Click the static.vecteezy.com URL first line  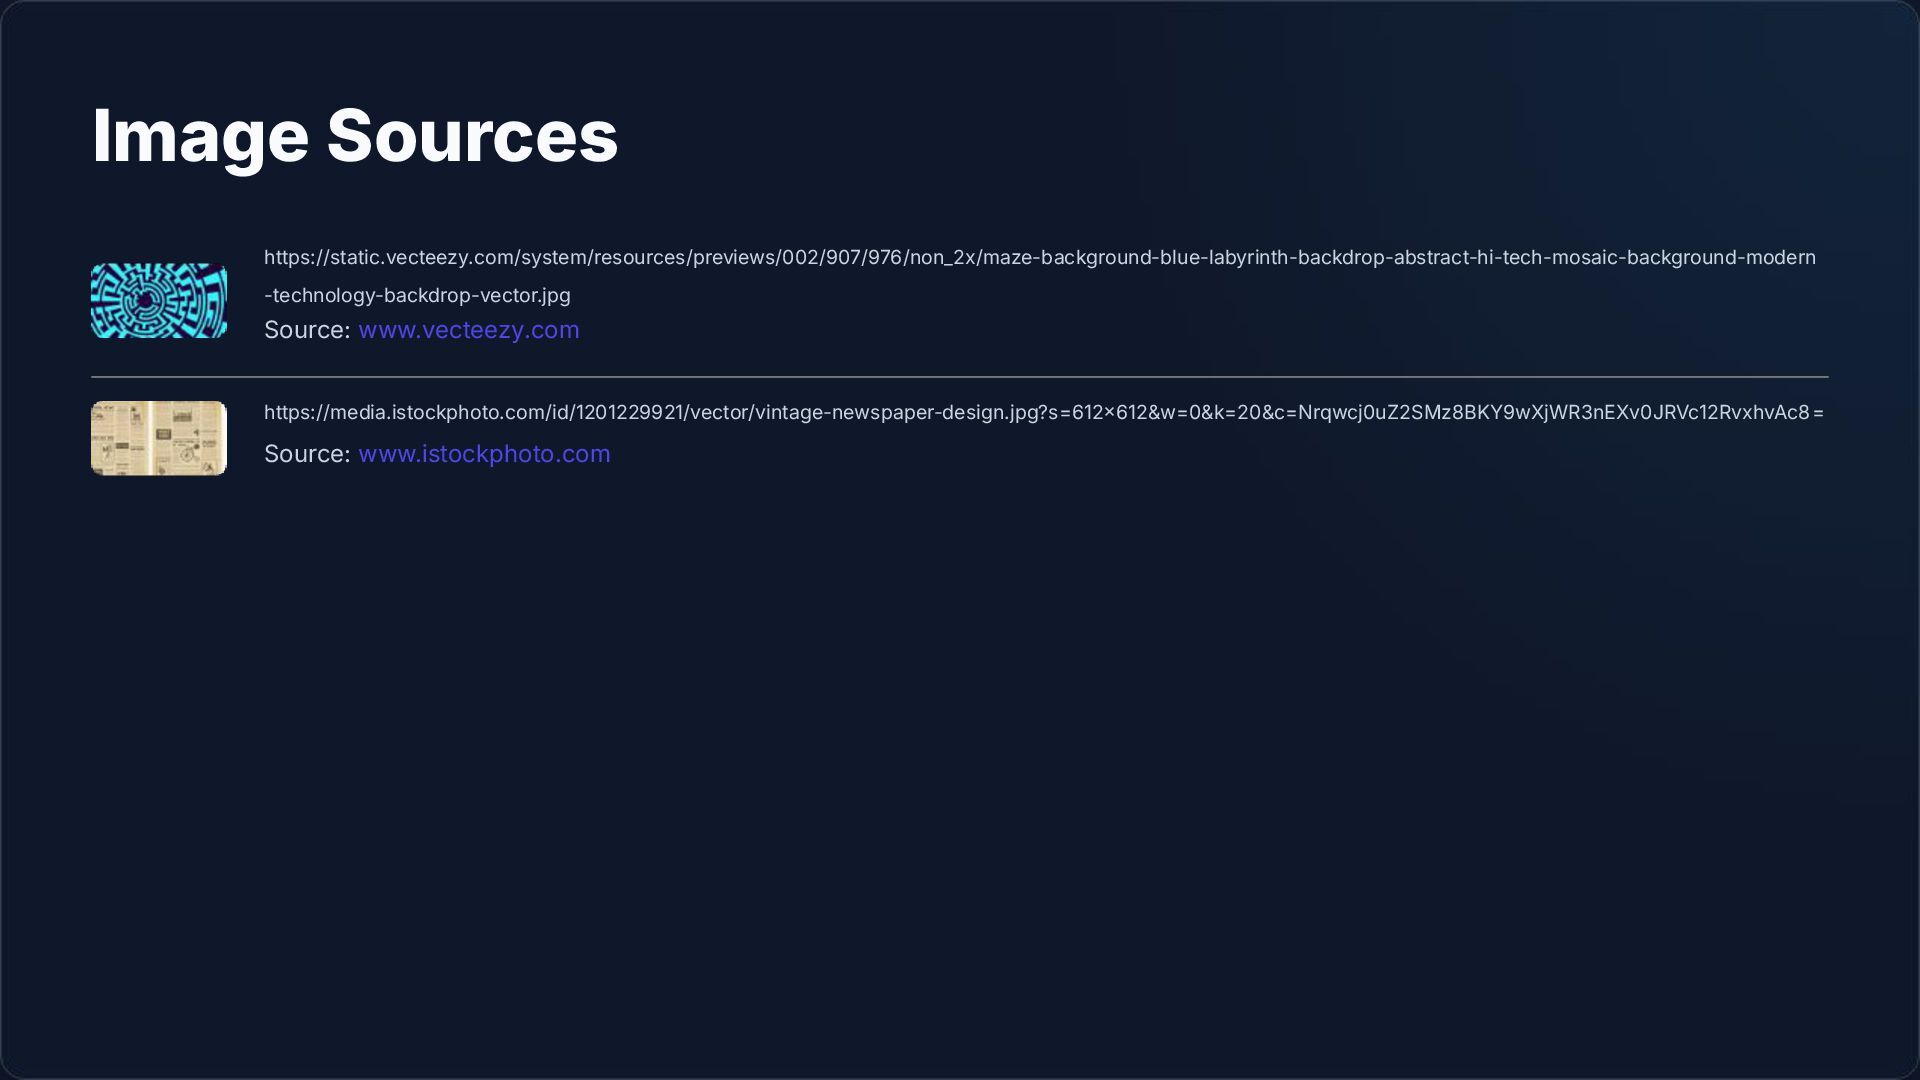coord(1039,257)
